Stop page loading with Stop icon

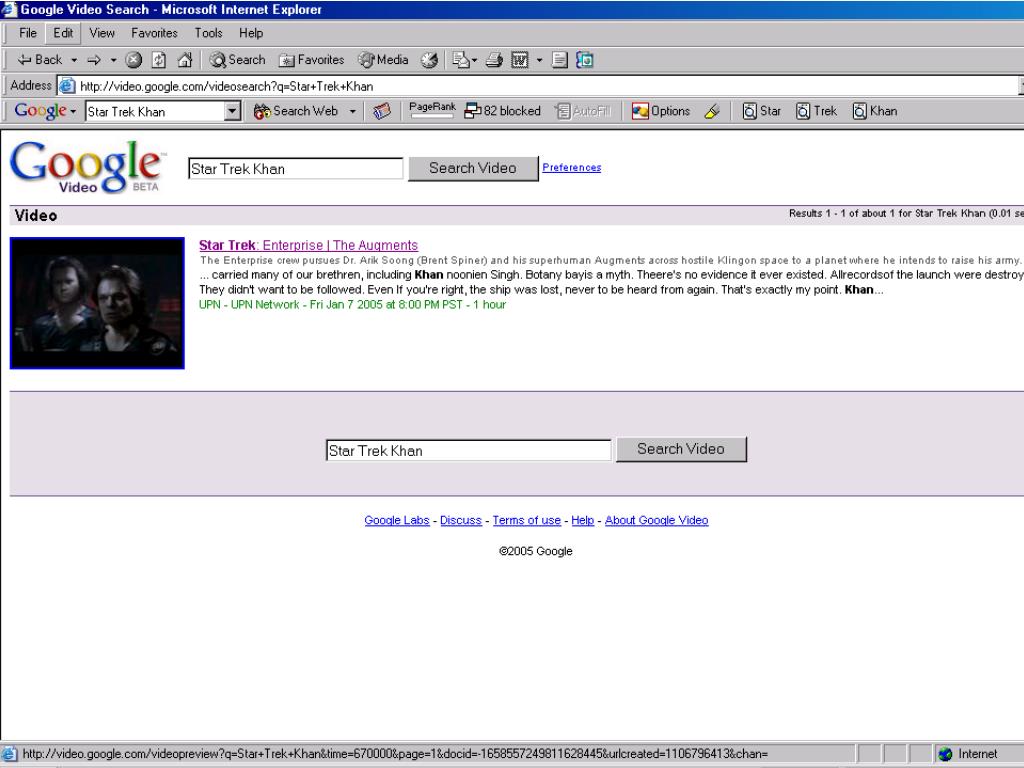tap(133, 60)
